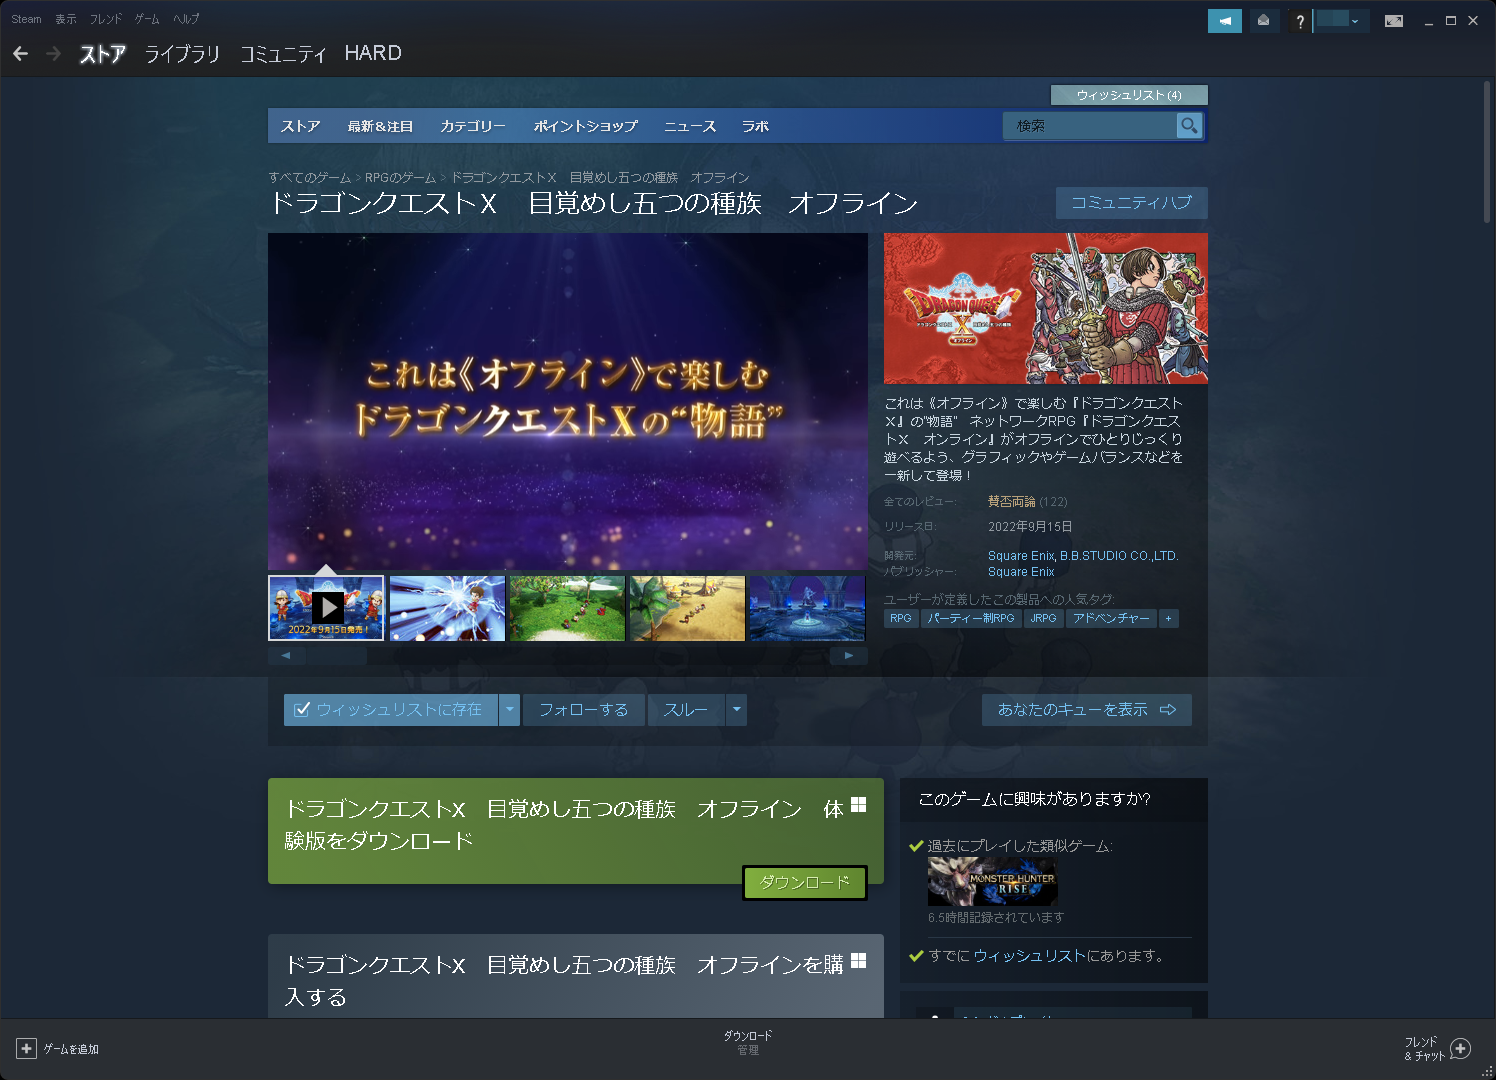Open Friends & Chat via its plus icon

click(x=1458, y=1049)
